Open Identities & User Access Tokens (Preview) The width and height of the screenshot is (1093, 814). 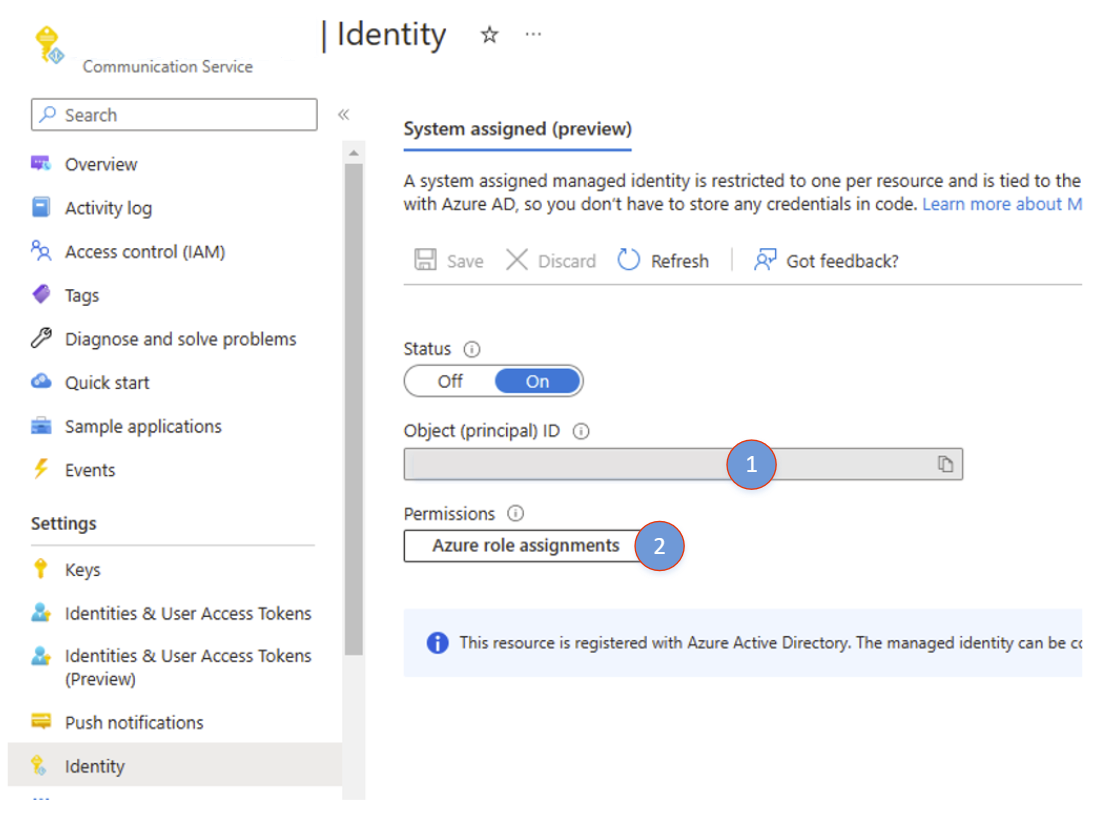[188, 667]
